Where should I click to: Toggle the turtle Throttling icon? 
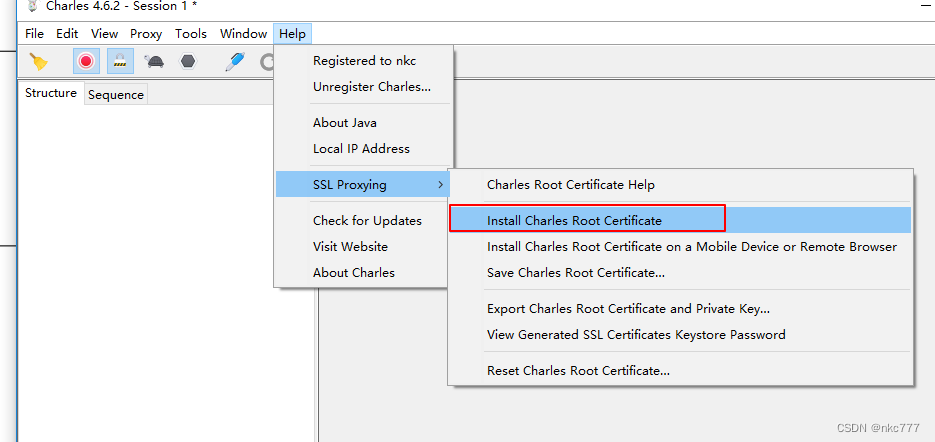pos(154,61)
